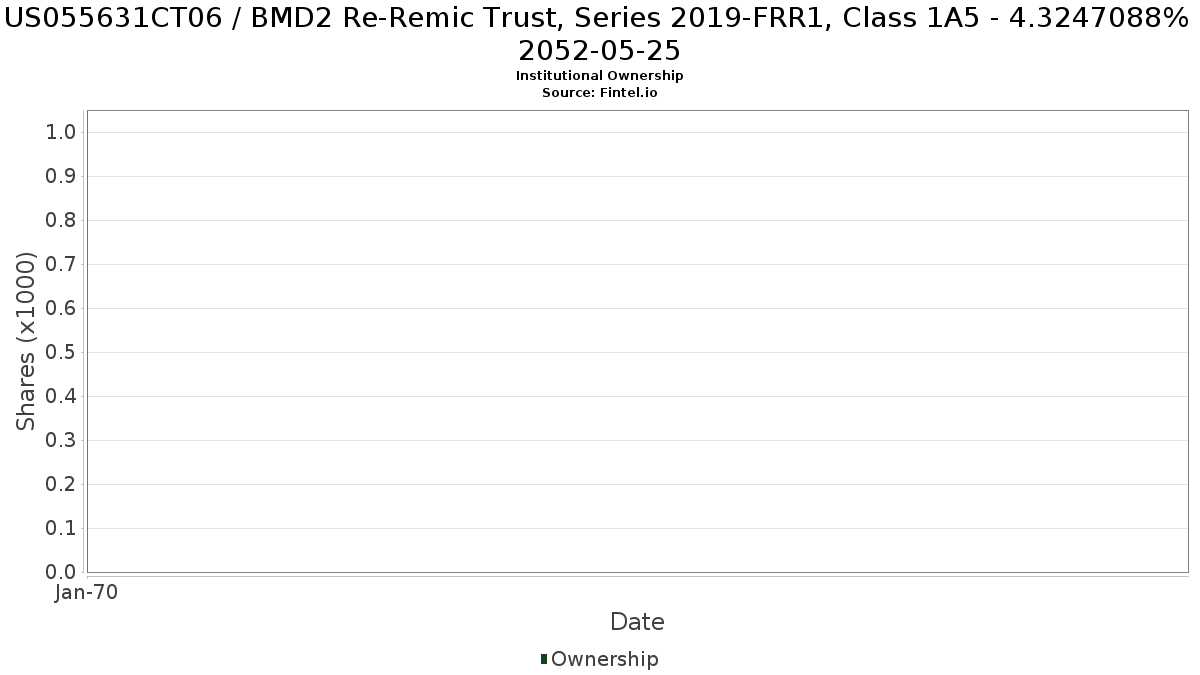Toggle the Ownership legend label

pos(605,659)
